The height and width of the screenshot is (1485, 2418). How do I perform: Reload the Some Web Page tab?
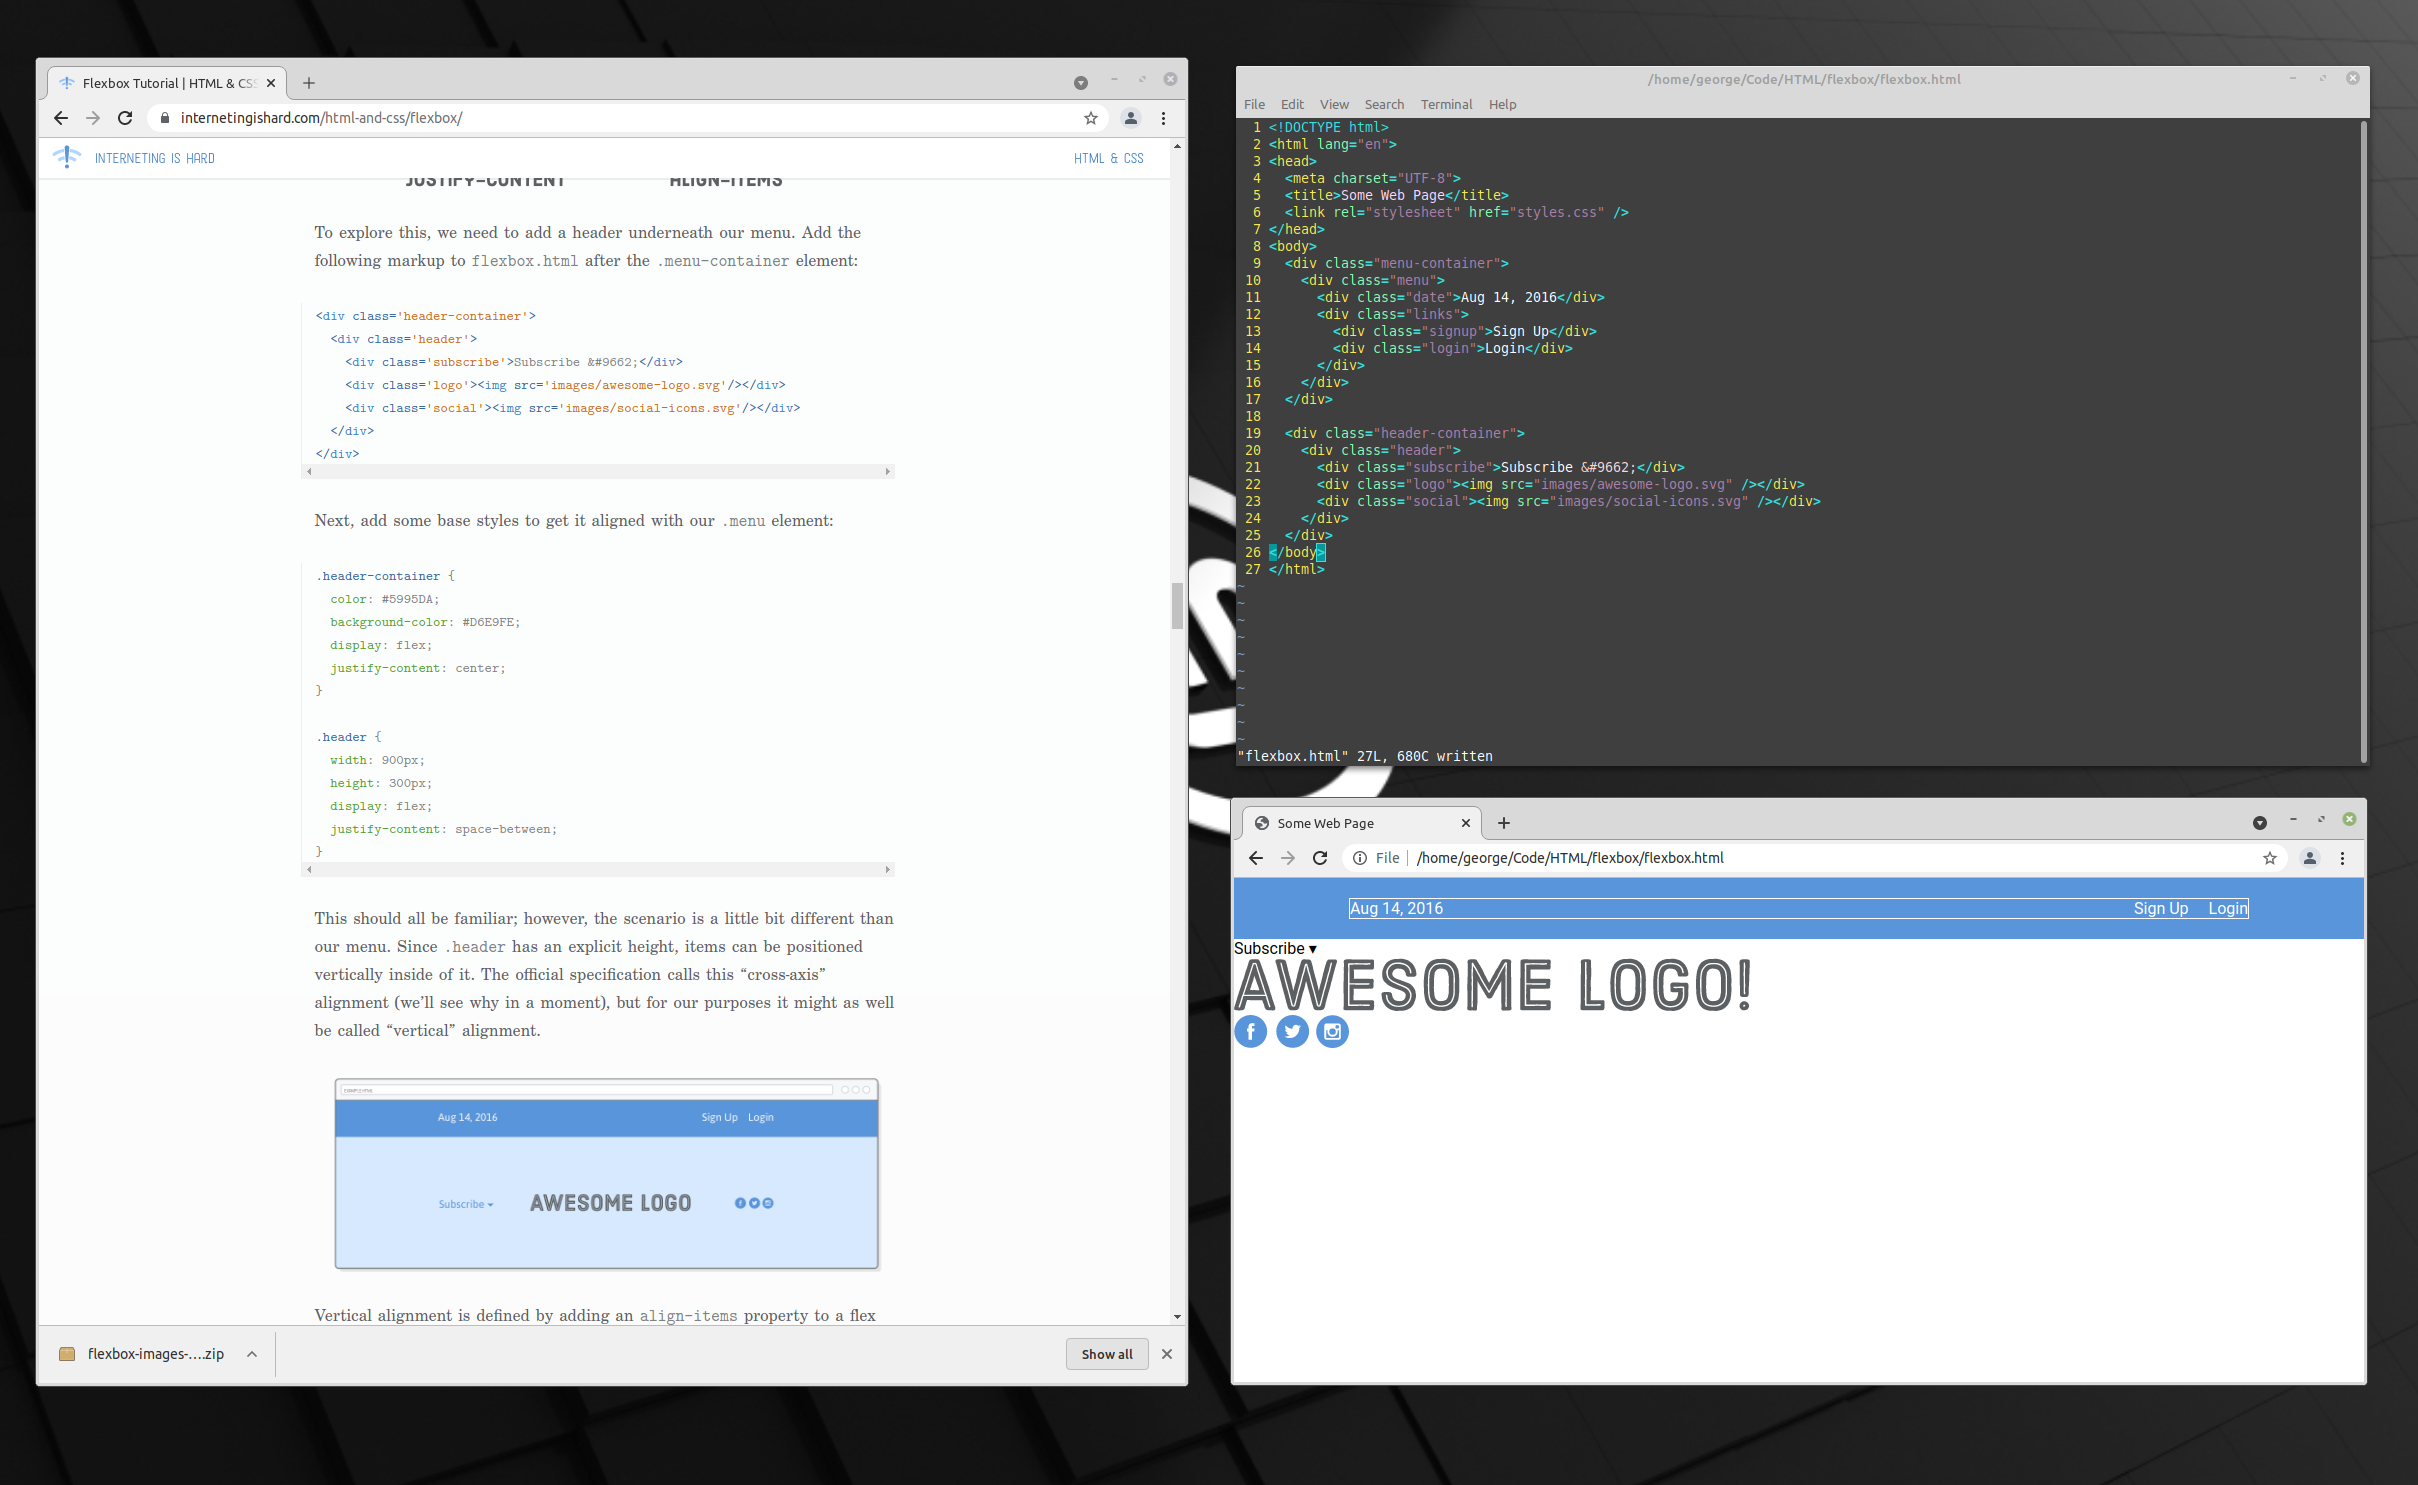(x=1320, y=858)
